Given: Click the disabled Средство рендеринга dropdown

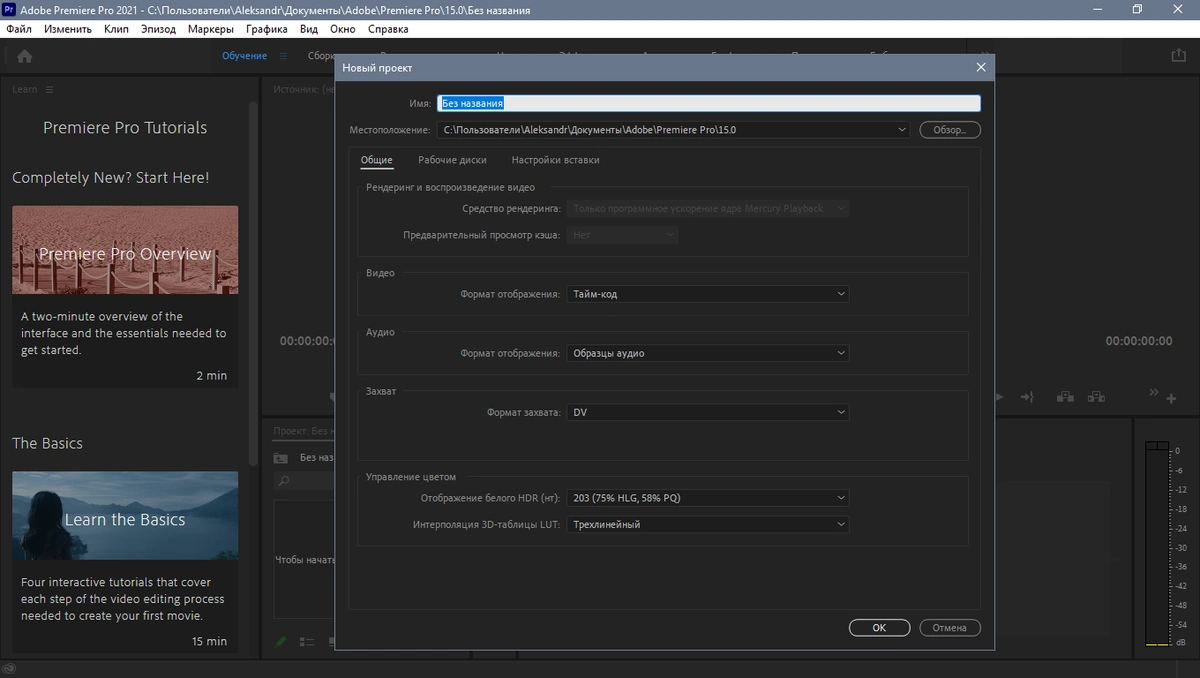Looking at the screenshot, I should [708, 208].
